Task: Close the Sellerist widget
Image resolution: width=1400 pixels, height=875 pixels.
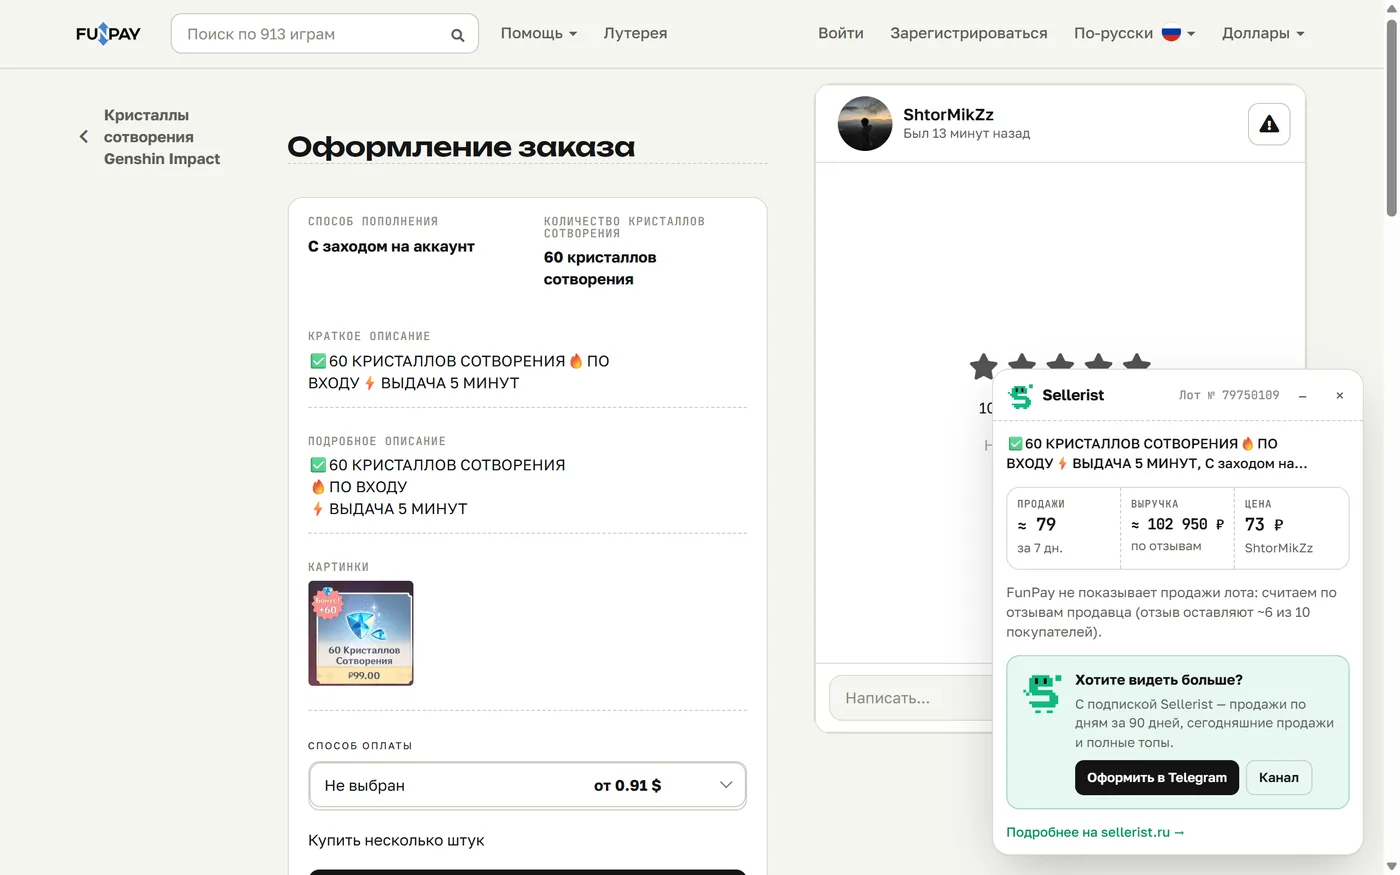Action: pyautogui.click(x=1340, y=396)
